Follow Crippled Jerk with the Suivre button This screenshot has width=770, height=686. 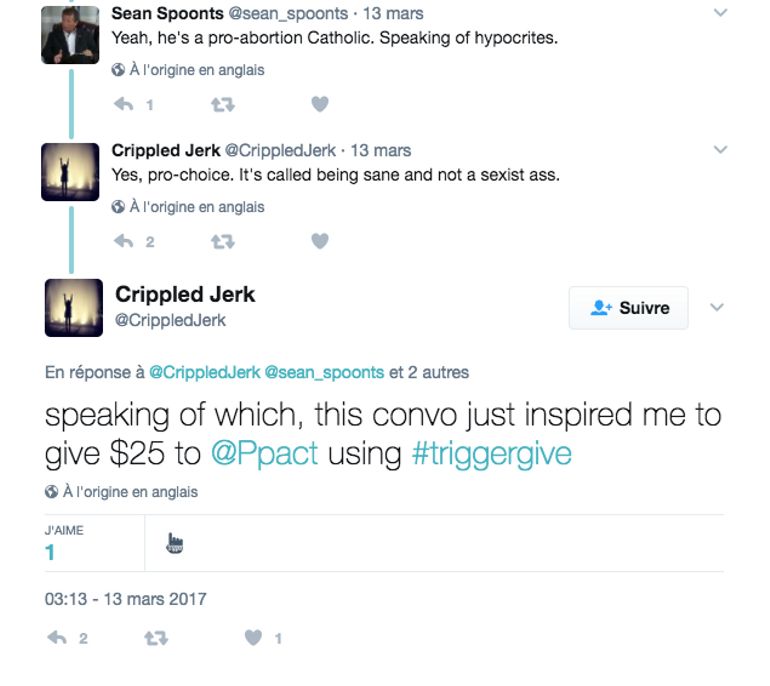point(629,308)
